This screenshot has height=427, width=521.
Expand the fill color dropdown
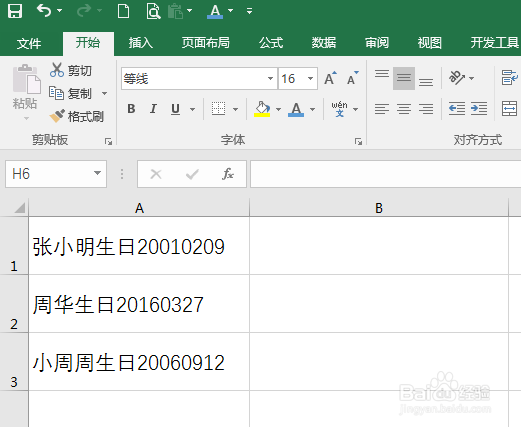(278, 109)
